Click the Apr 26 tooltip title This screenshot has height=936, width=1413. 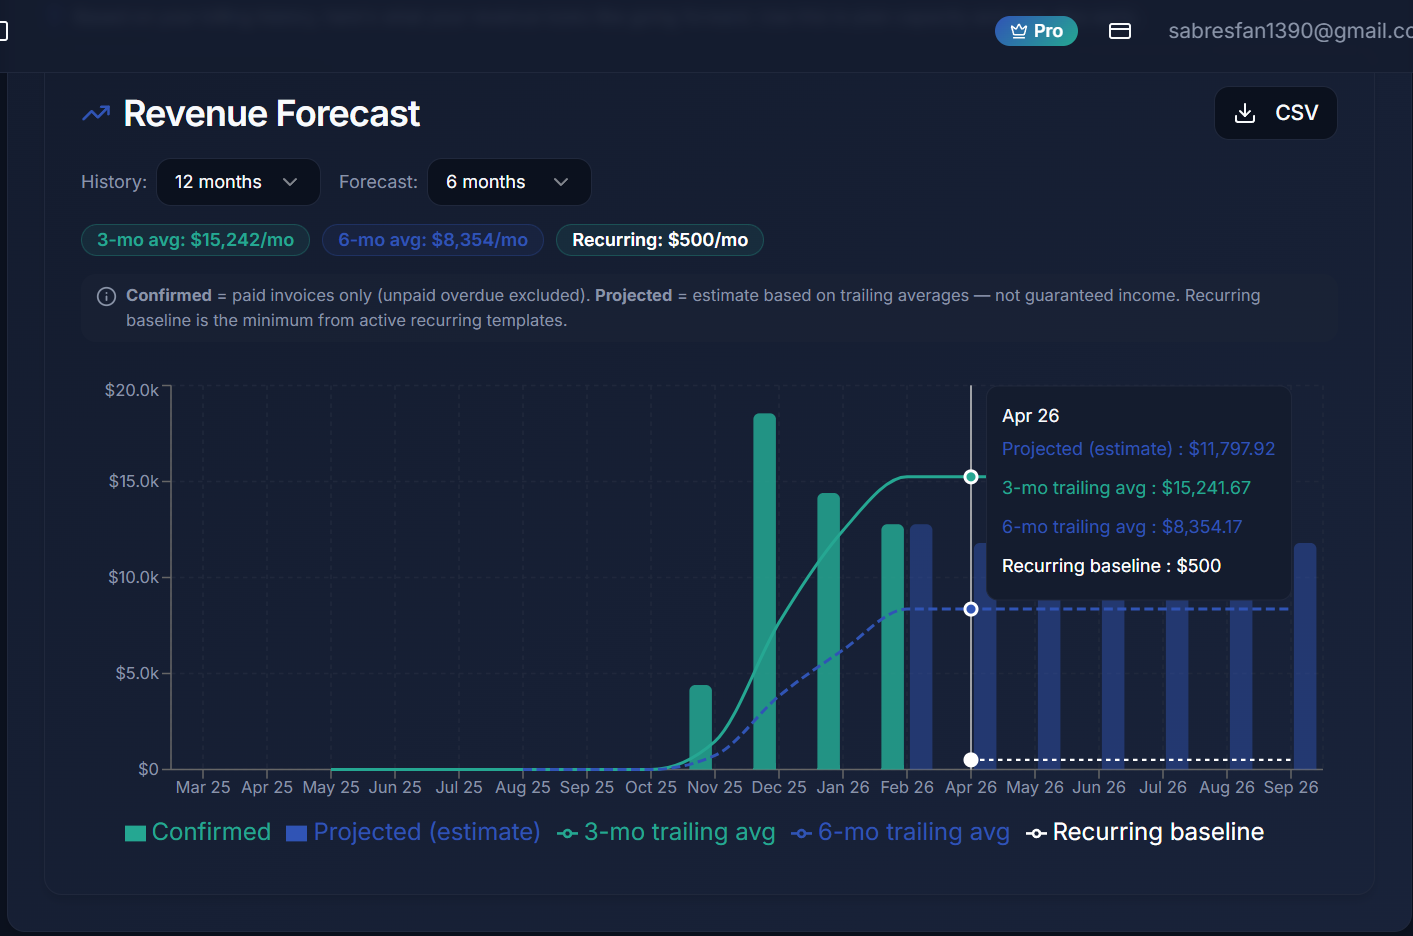pos(1030,416)
